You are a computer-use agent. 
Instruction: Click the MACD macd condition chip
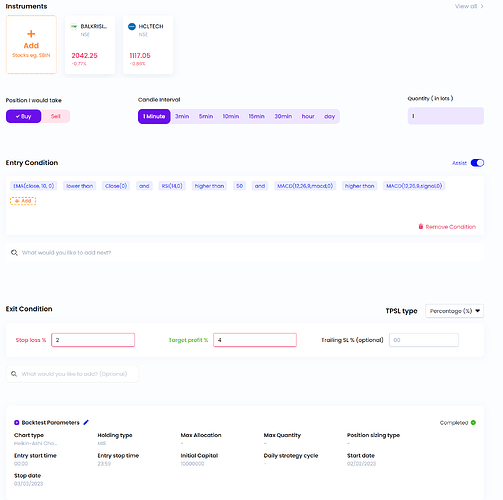tap(305, 186)
